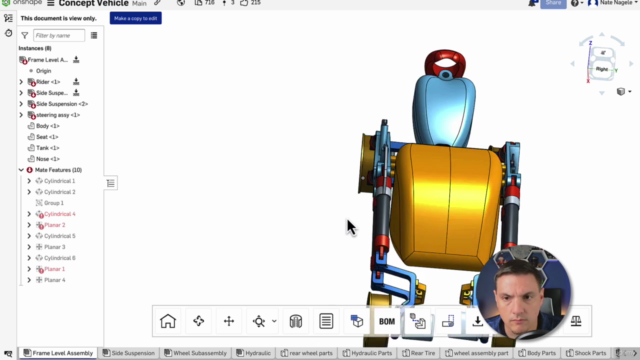
Task: Select the Pan move arrows tool
Action: (x=229, y=321)
